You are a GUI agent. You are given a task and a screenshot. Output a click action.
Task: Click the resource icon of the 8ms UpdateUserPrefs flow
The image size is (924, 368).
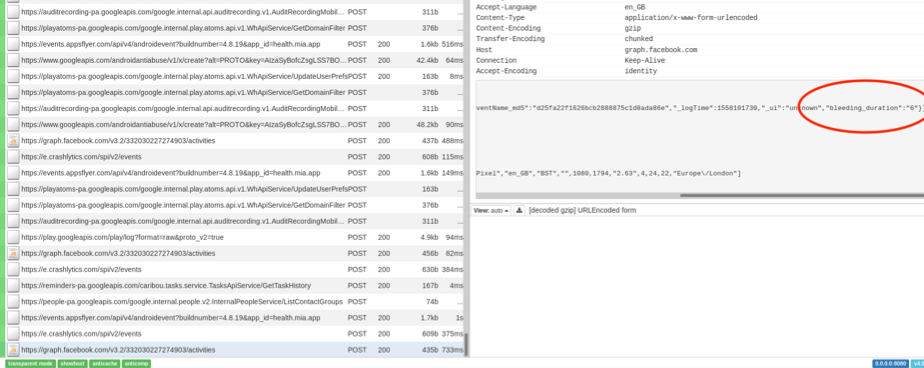point(13,76)
